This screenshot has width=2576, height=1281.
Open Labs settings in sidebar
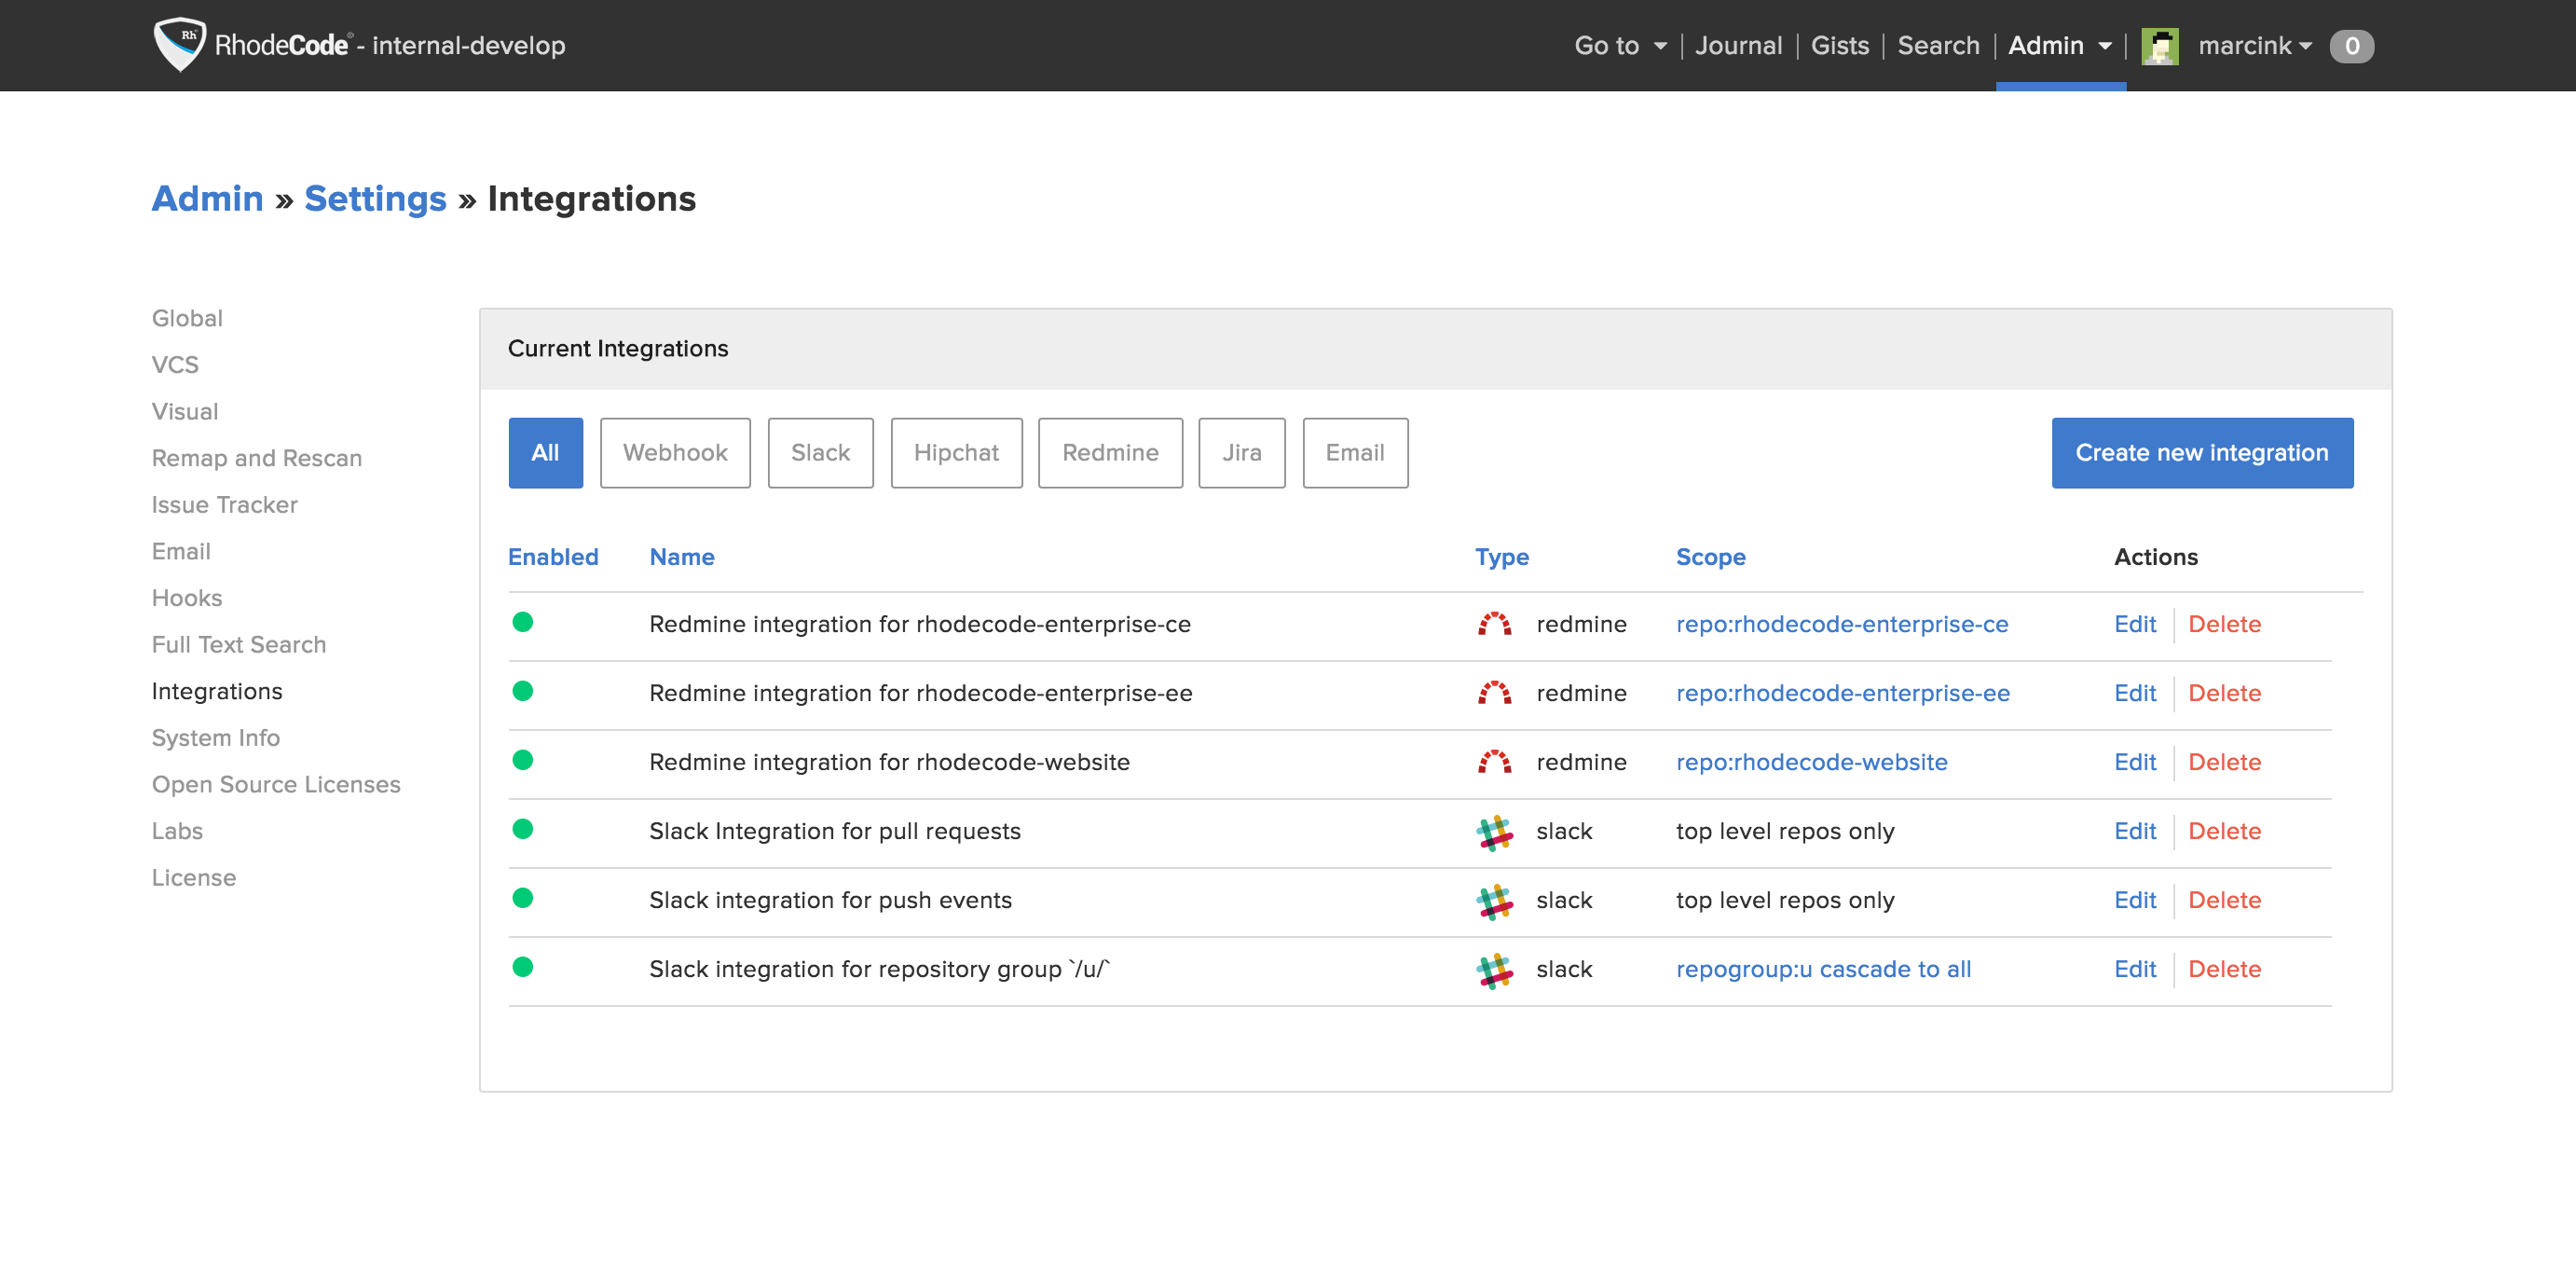tap(177, 832)
